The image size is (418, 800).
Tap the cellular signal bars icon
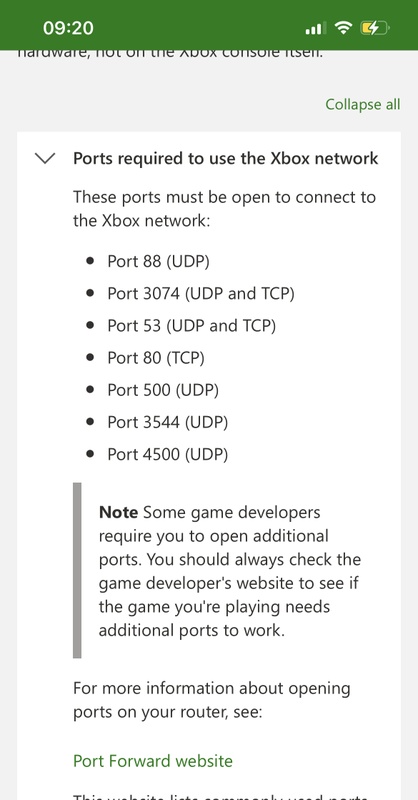[x=313, y=29]
